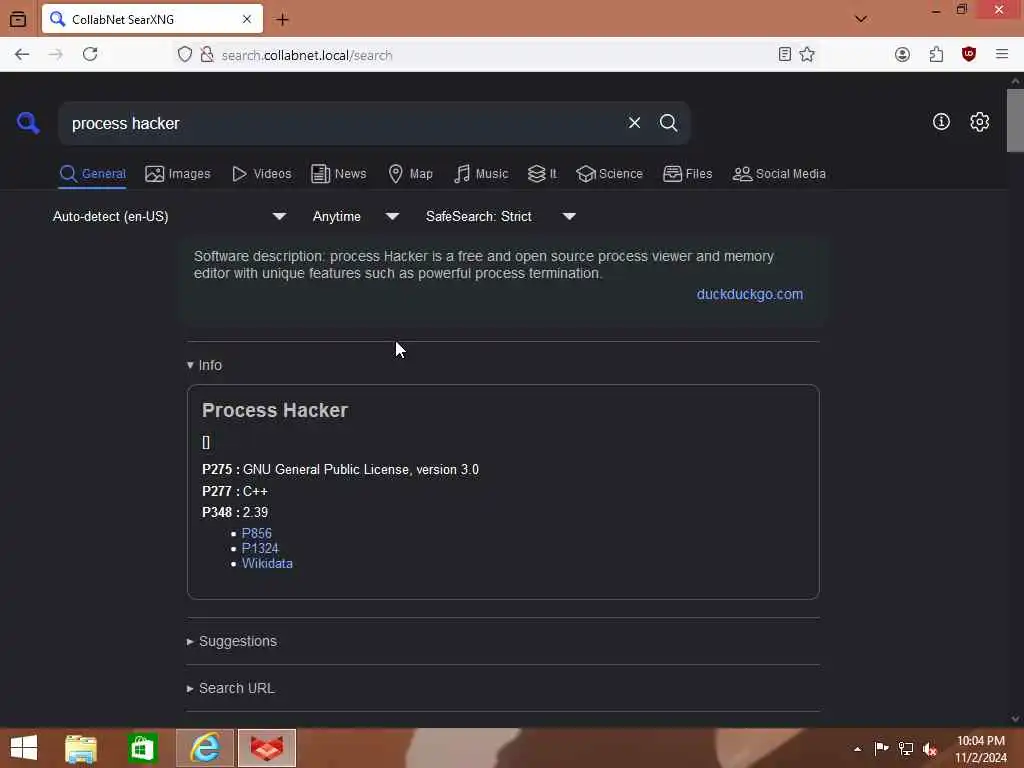Screen dimensions: 1024x768
Task: Switch to the Files category
Action: click(687, 174)
